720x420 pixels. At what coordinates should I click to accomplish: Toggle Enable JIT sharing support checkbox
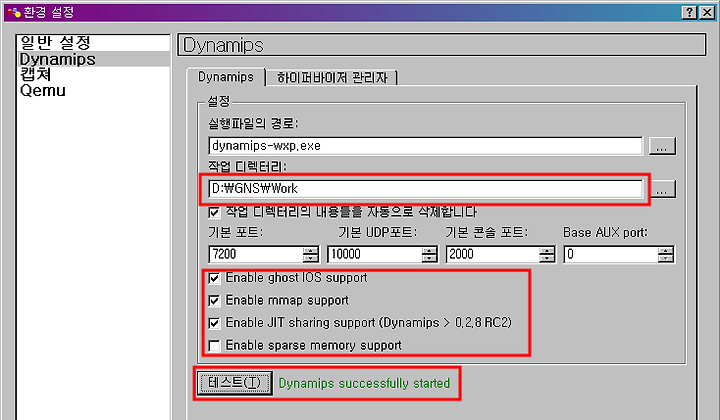(214, 323)
